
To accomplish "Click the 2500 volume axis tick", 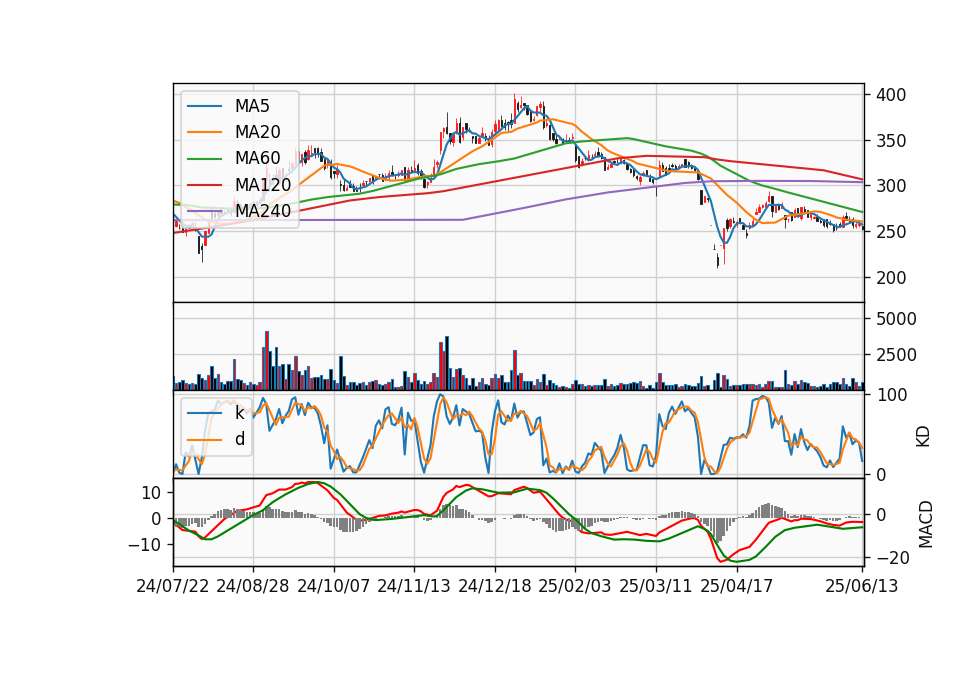I will (x=896, y=355).
